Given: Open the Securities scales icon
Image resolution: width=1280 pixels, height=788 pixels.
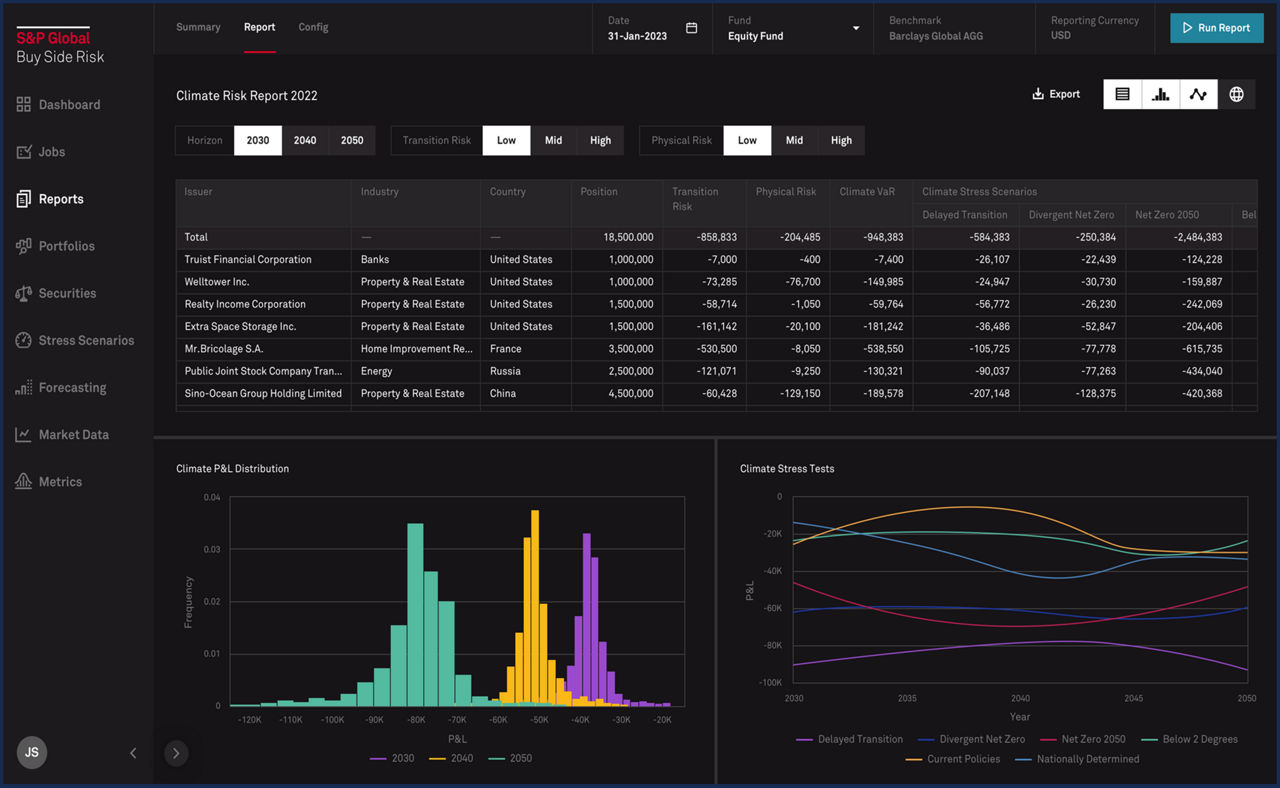Looking at the screenshot, I should (x=24, y=293).
